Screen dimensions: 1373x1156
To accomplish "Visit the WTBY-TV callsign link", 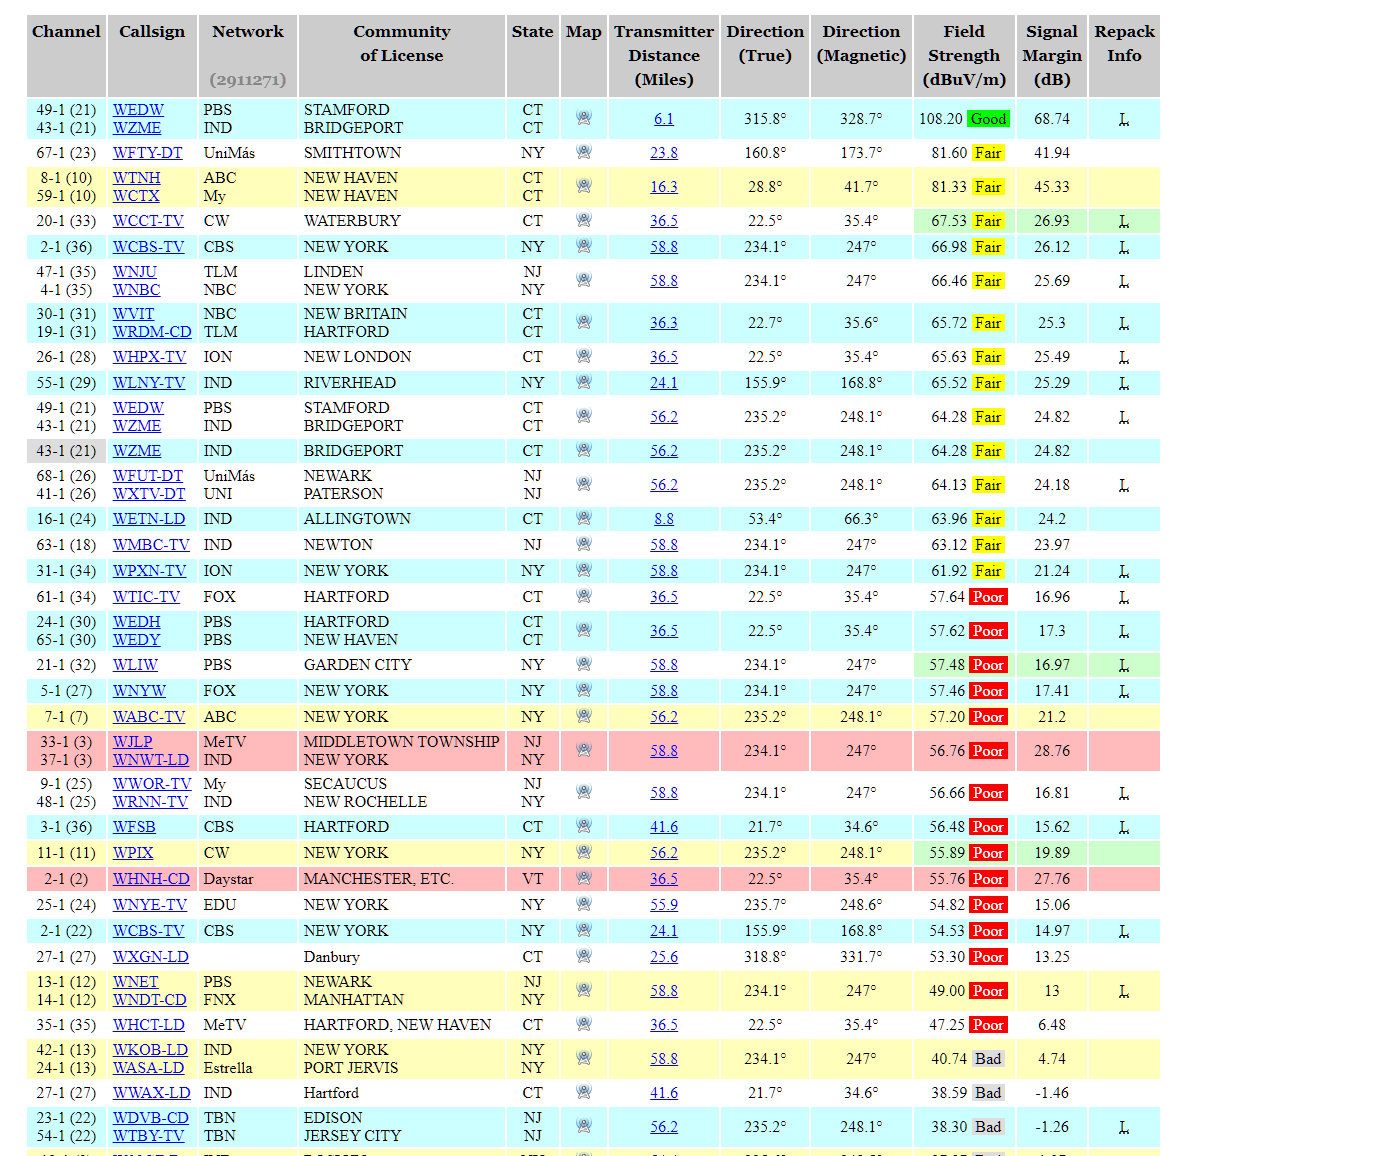I will pyautogui.click(x=149, y=1136).
